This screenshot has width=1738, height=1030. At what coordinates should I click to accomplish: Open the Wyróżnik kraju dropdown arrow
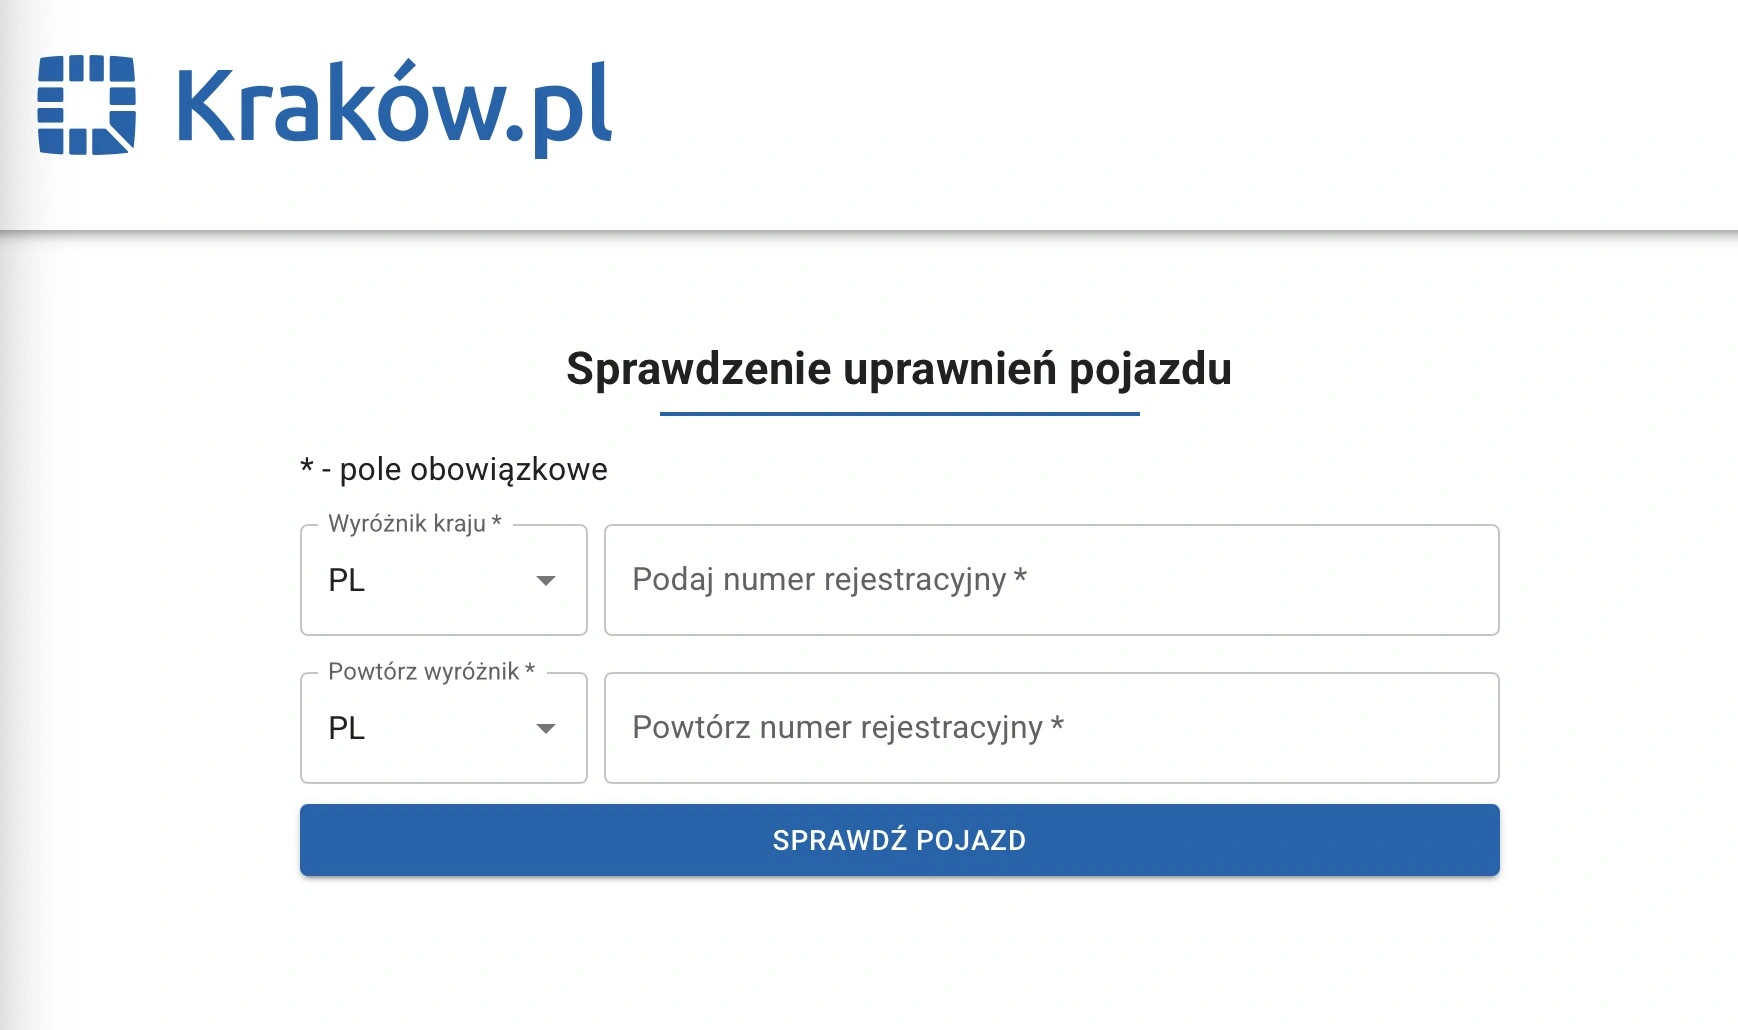pos(546,581)
